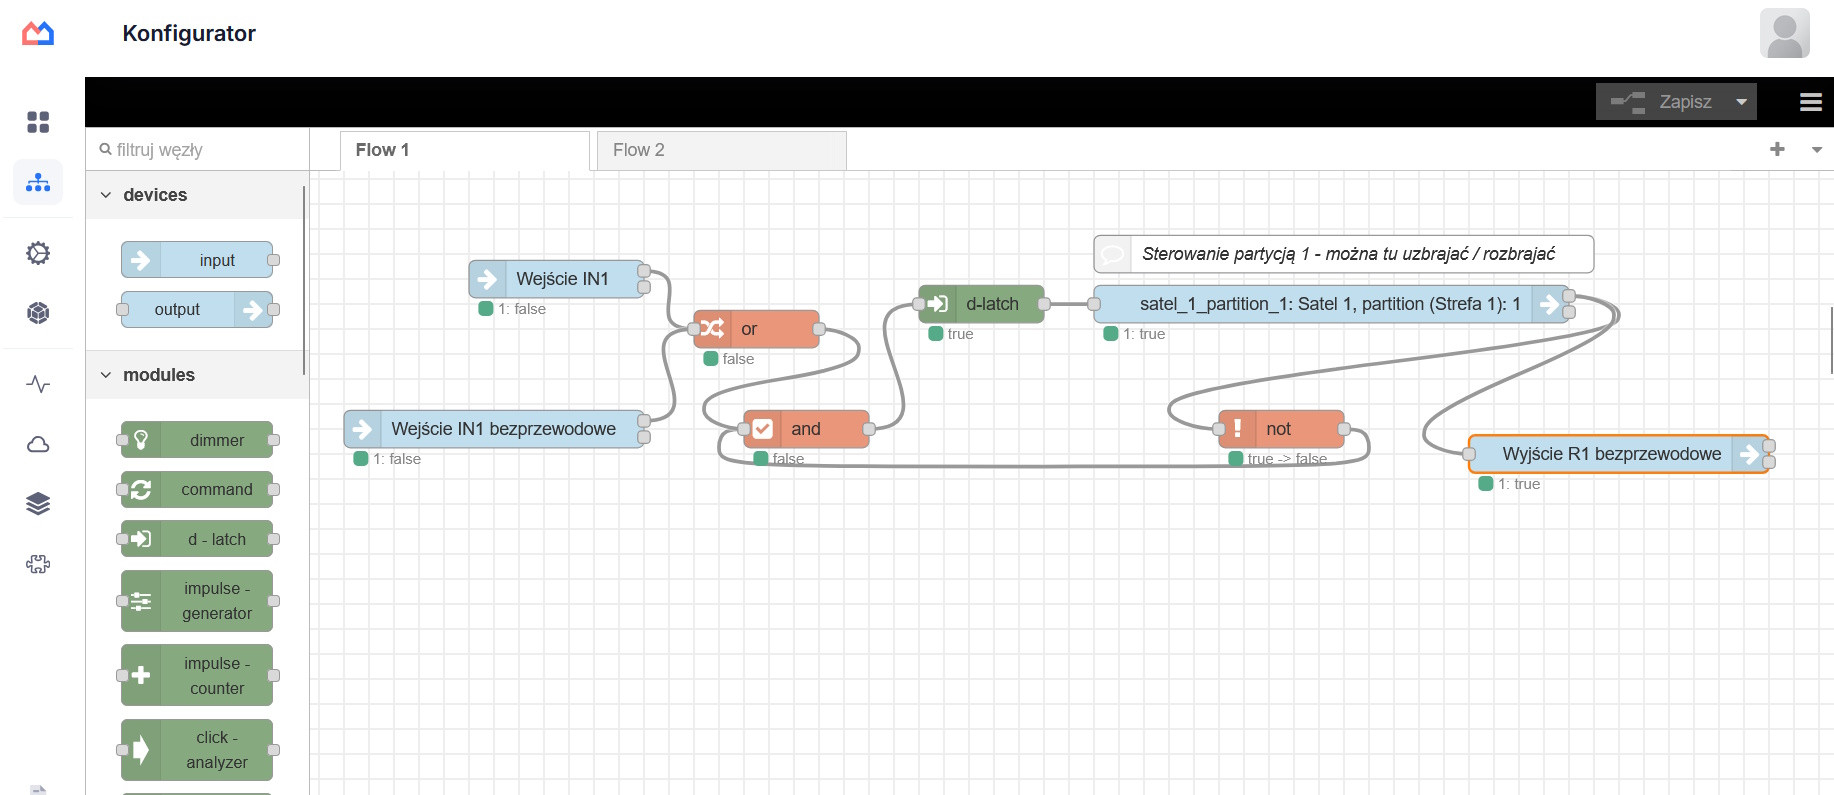The height and width of the screenshot is (795, 1834).
Task: Click the arrow icon of Wejście IN1 node
Action: pyautogui.click(x=487, y=279)
